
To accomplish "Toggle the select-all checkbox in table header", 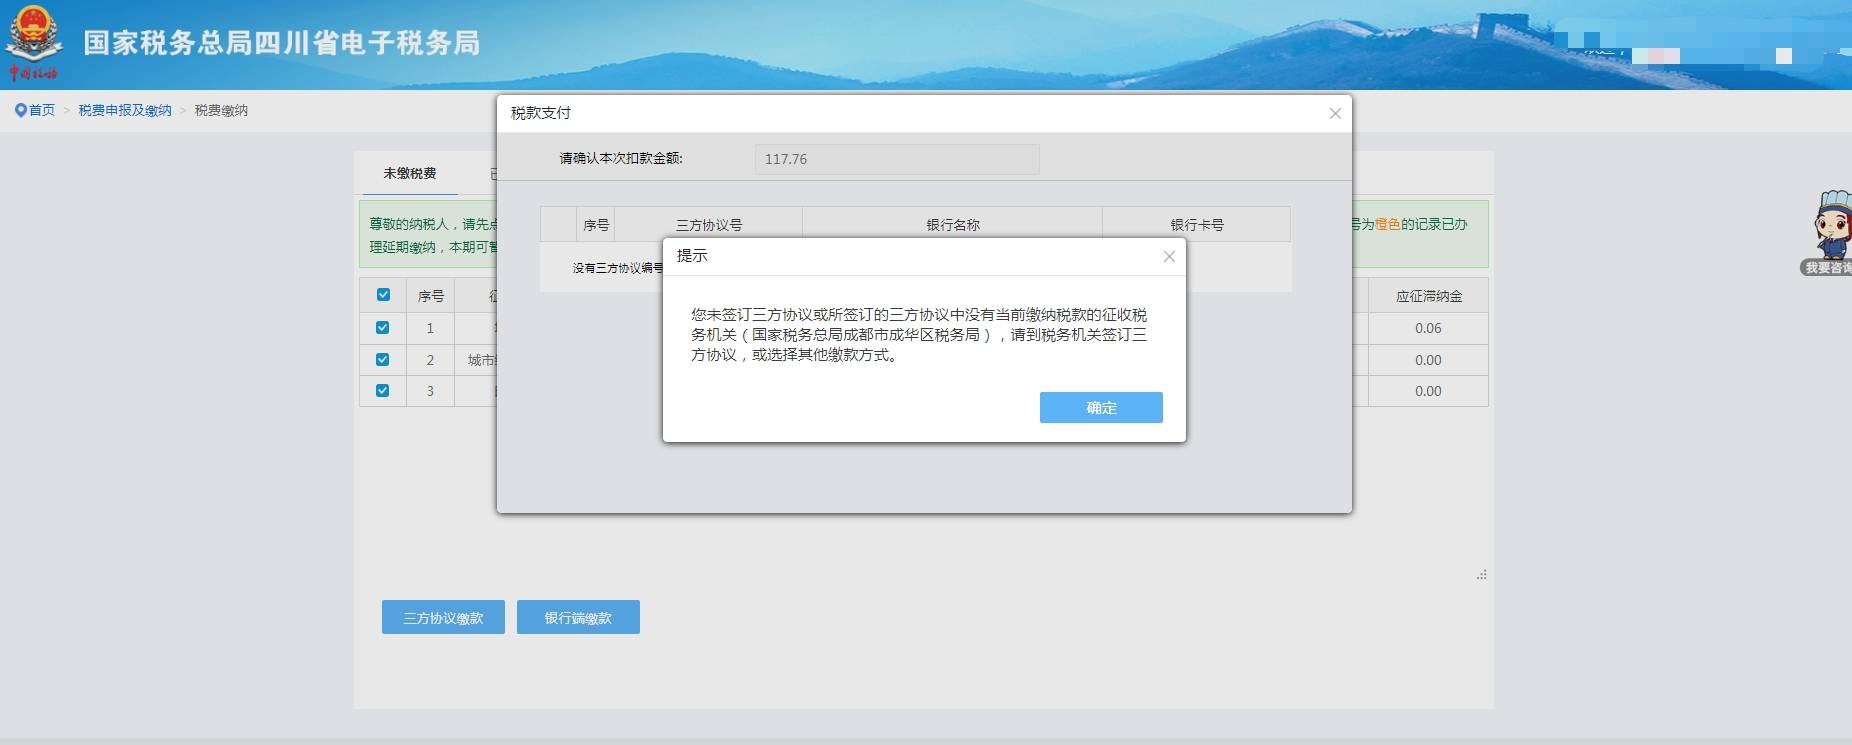I will [383, 295].
